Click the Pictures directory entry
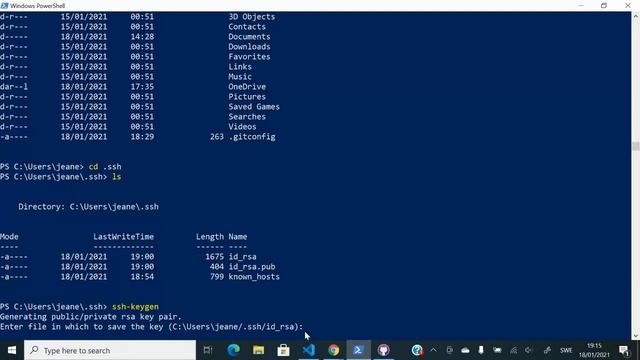The height and width of the screenshot is (360, 640). 247,97
